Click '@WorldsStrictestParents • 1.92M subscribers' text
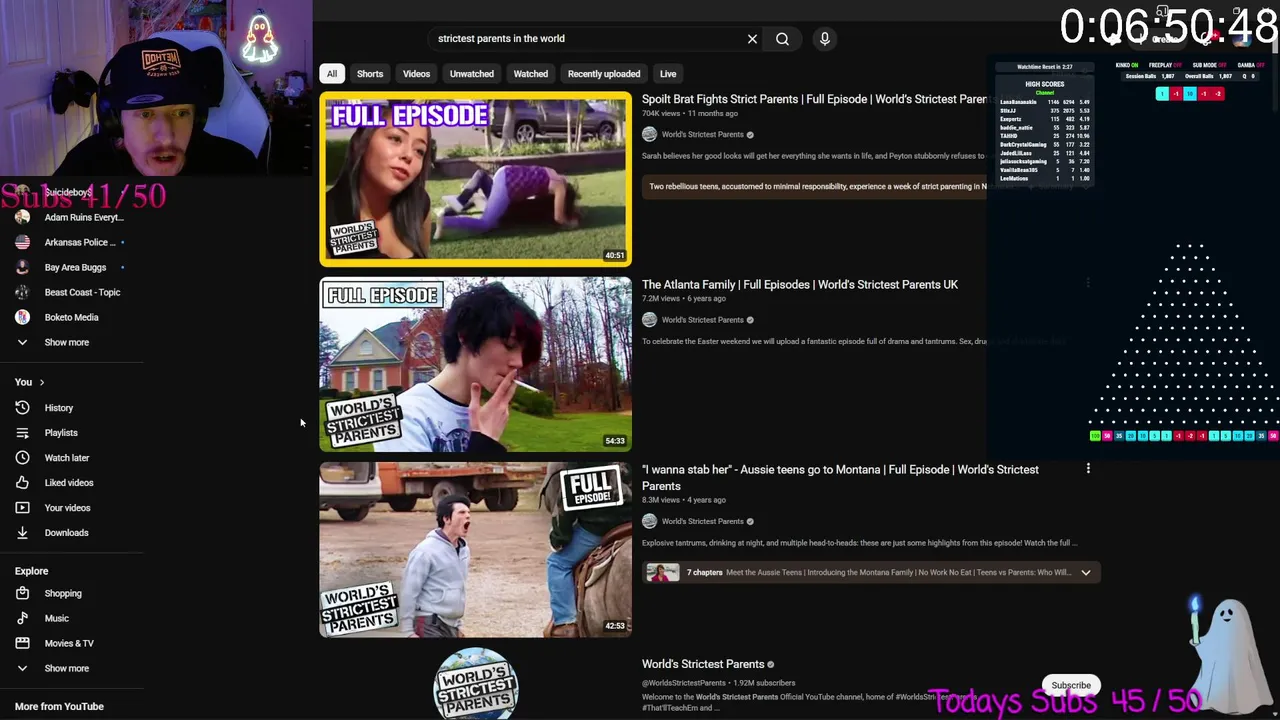Screen dimensions: 1280x720 point(719,683)
